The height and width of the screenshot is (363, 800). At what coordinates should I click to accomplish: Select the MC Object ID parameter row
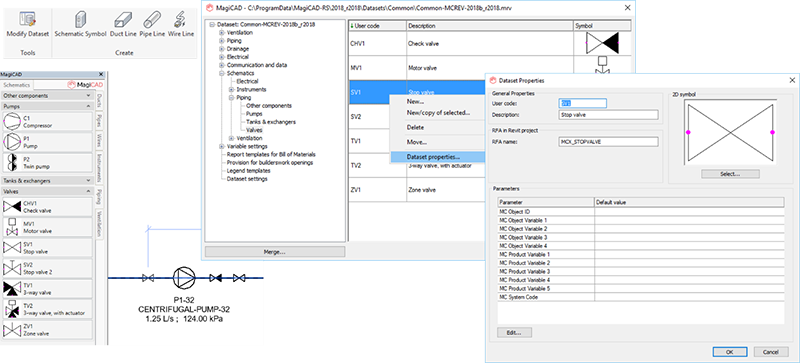[x=640, y=211]
